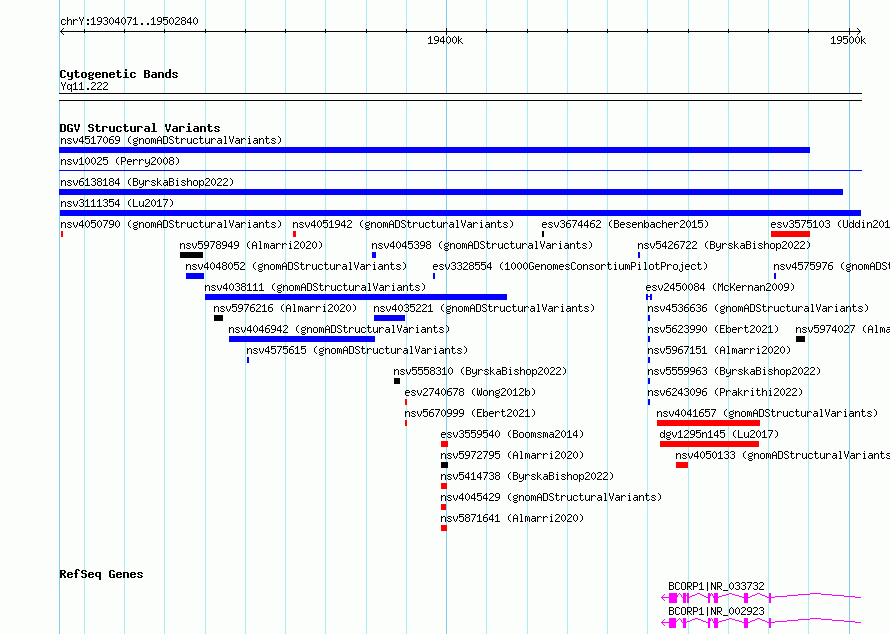The height and width of the screenshot is (634, 890).
Task: Select dgv1295n145 (Lu2017) label
Action: pyautogui.click(x=719, y=434)
